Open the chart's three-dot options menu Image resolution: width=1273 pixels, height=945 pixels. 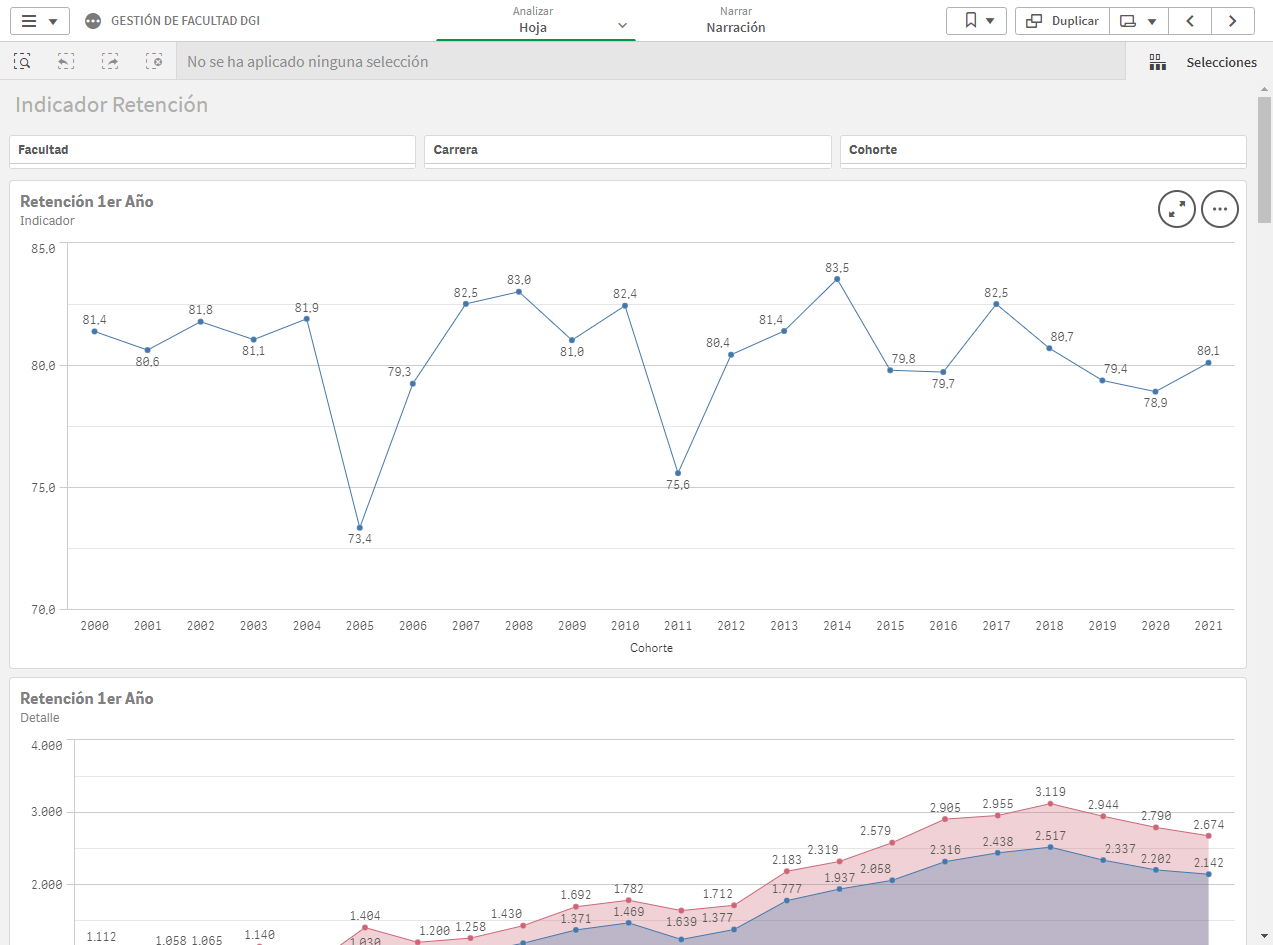1220,209
